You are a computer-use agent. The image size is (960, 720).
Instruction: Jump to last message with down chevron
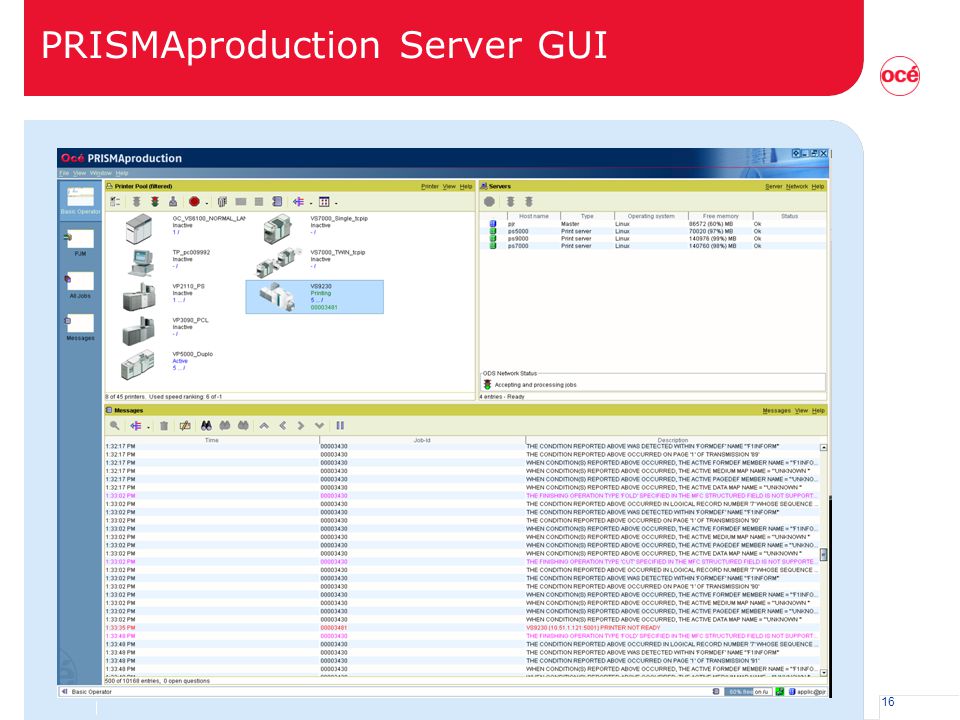coord(319,426)
